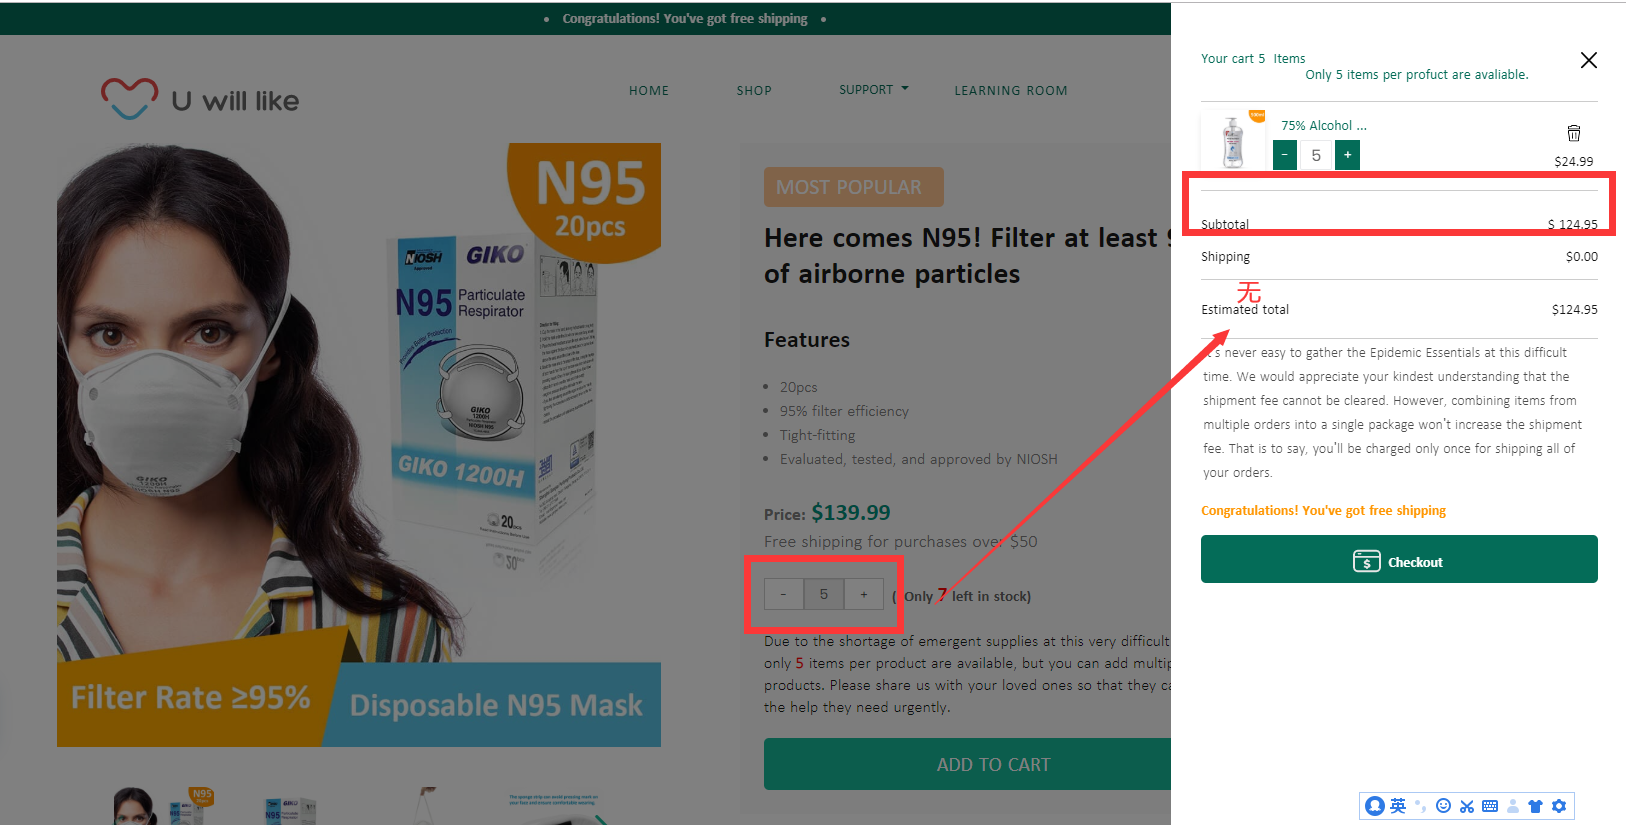Image resolution: width=1626 pixels, height=825 pixels.
Task: Open the SHOP menu item
Action: coord(754,90)
